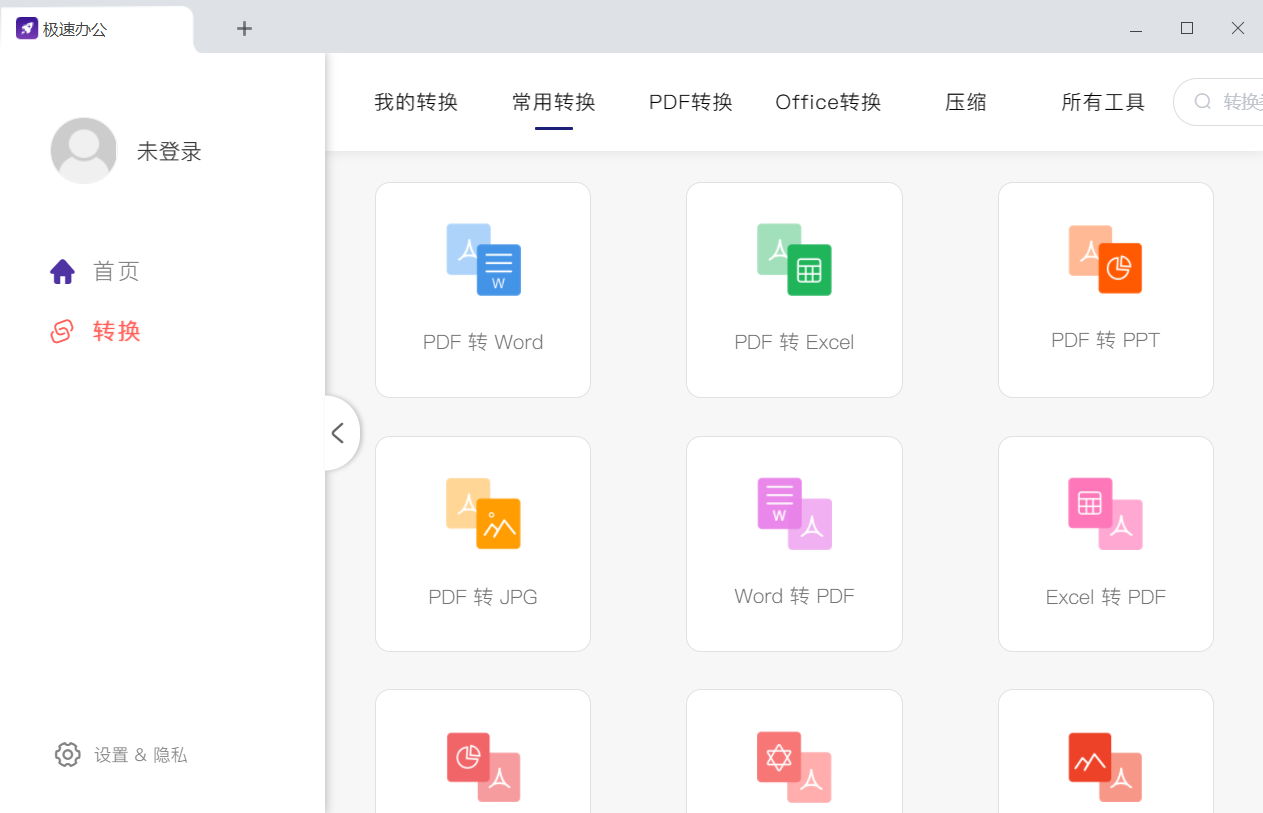Click 未登录 to sign in
1263x813 pixels.
[169, 152]
